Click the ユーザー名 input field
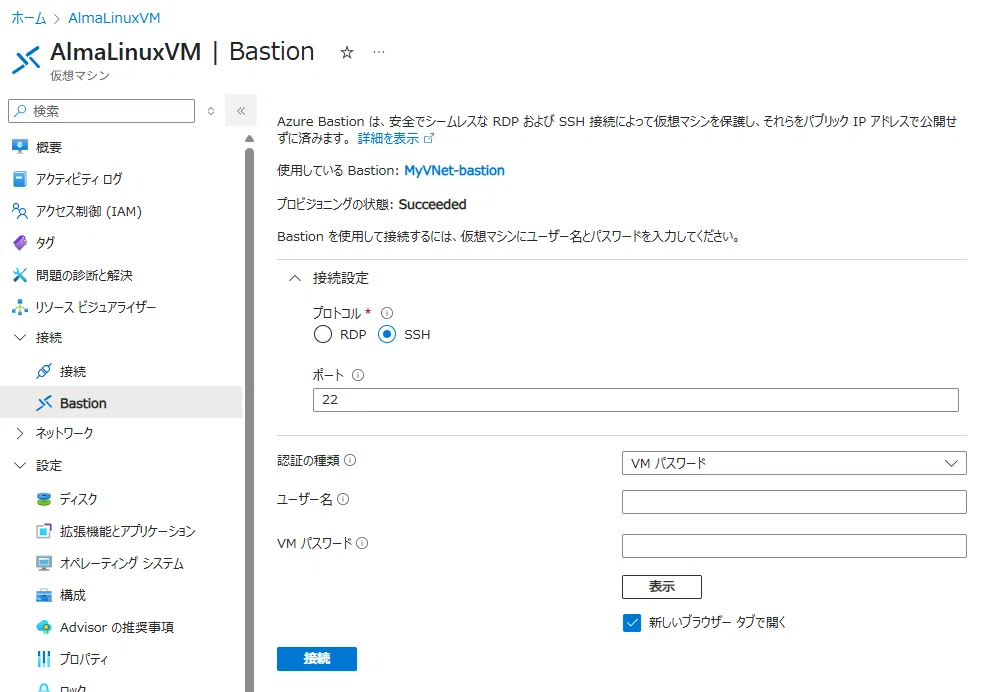Screen dimensions: 1004x692 point(794,502)
